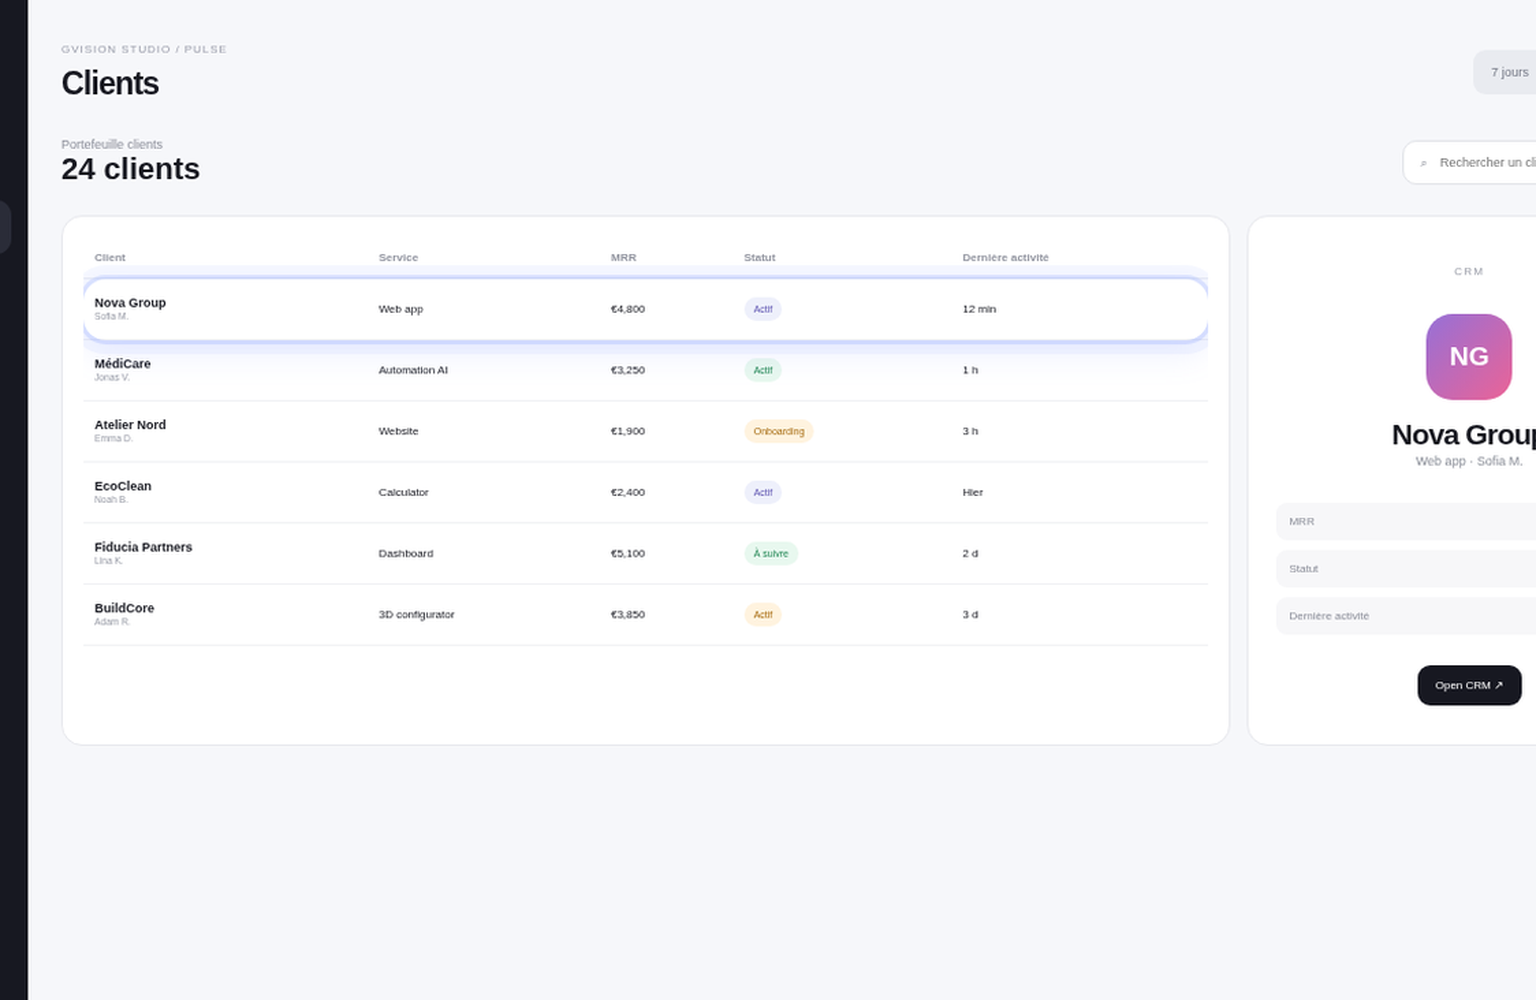This screenshot has height=1000, width=1536.
Task: Click the Actif badge in Nova Group row
Action: [x=763, y=309]
